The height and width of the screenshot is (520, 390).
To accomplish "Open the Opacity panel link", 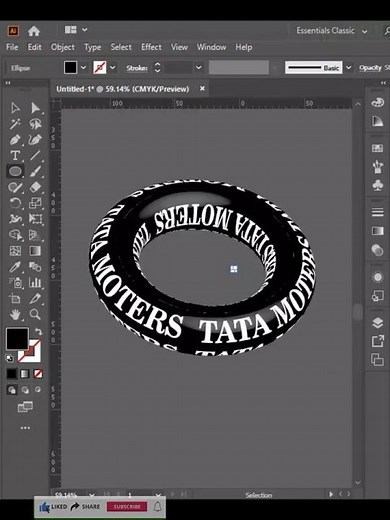I will tap(370, 68).
